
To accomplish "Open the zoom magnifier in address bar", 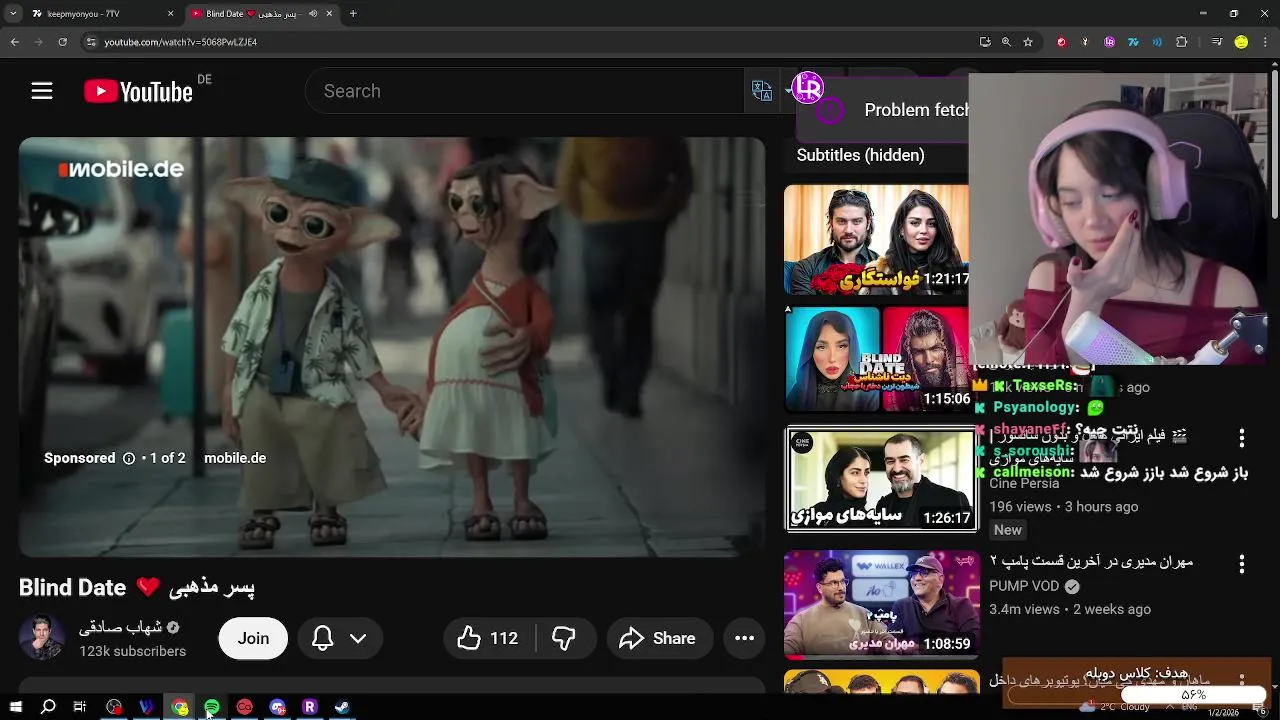I will point(1006,42).
